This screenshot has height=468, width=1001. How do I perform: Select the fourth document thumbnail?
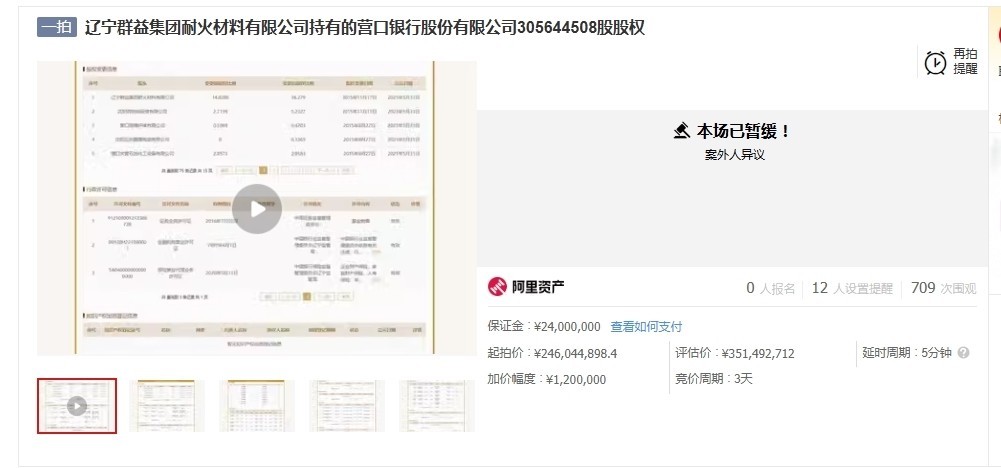(347, 406)
